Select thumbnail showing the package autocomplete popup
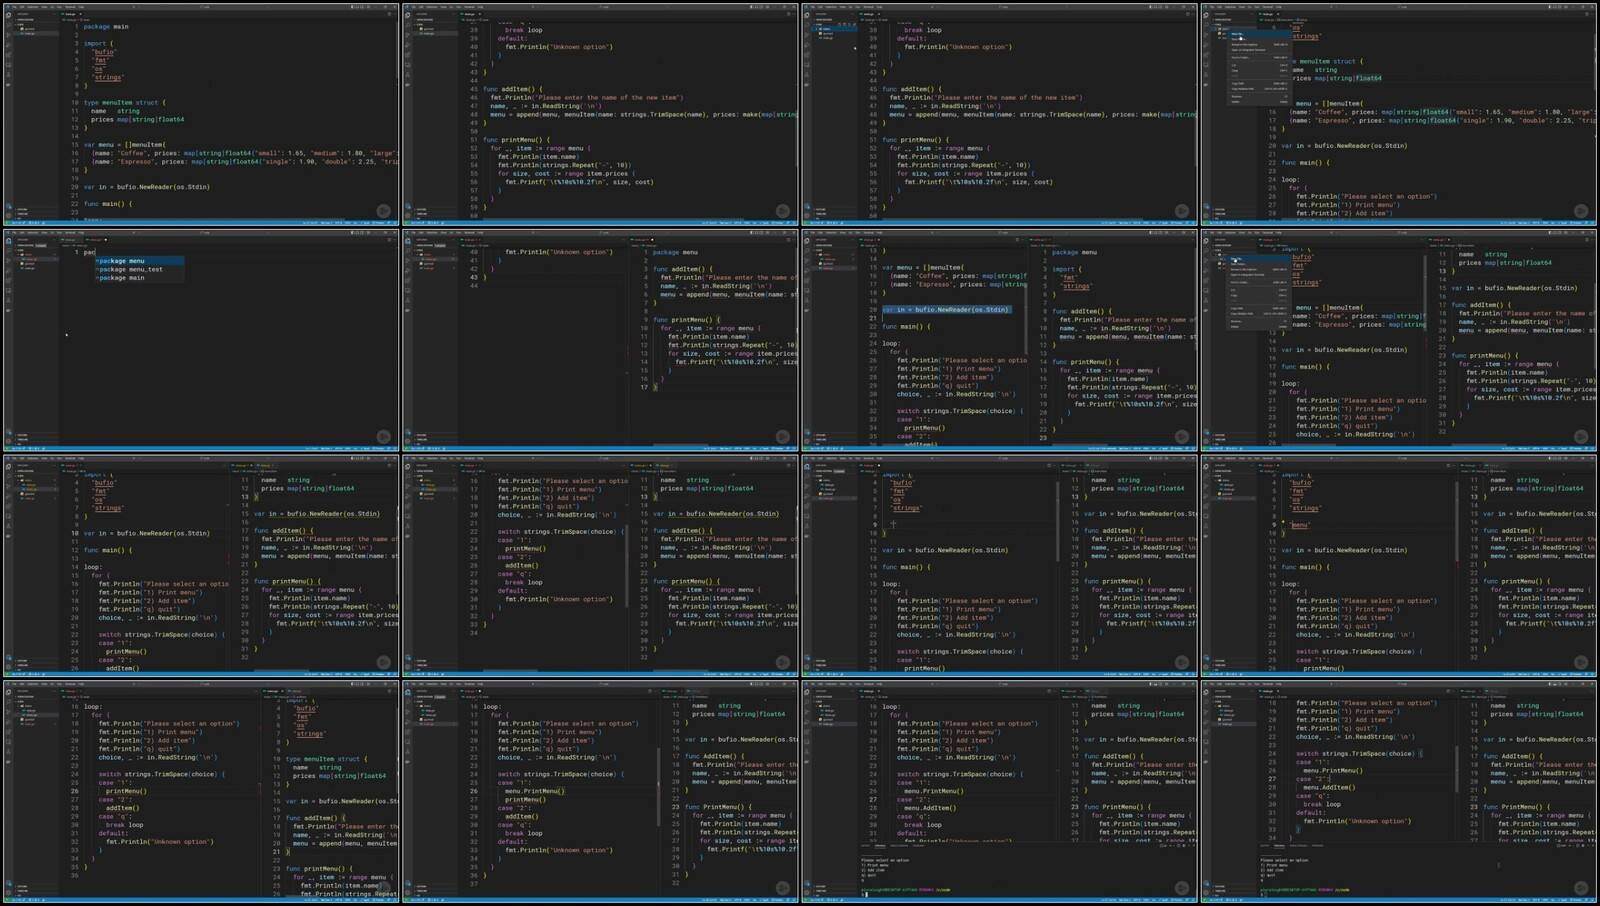1600x906 pixels. click(x=200, y=339)
